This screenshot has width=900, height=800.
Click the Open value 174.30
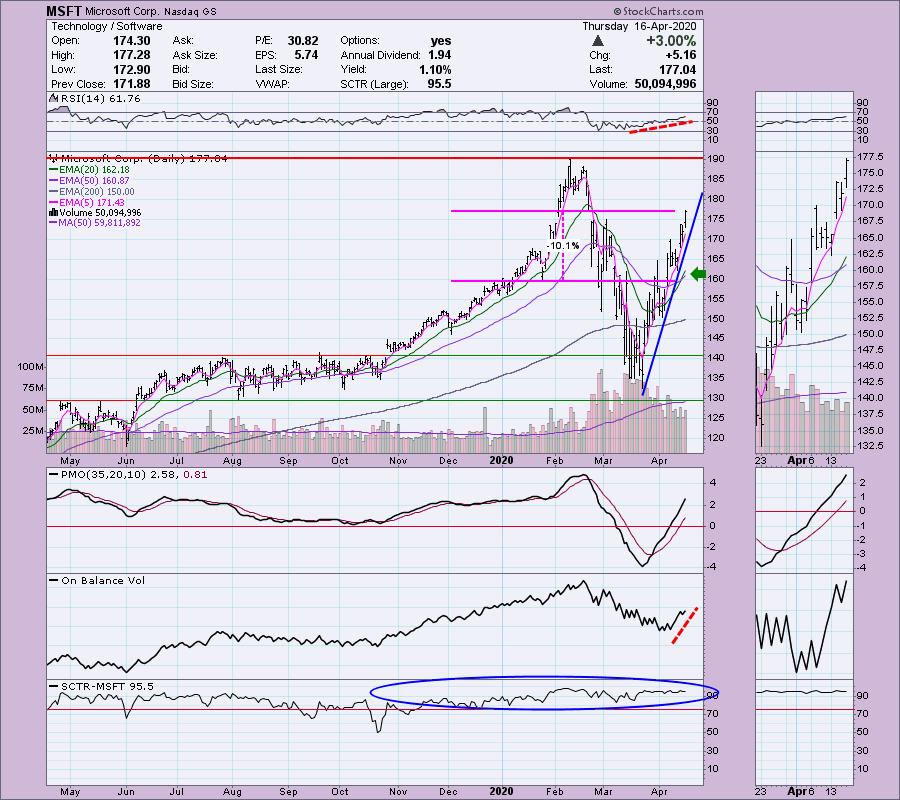[x=131, y=41]
